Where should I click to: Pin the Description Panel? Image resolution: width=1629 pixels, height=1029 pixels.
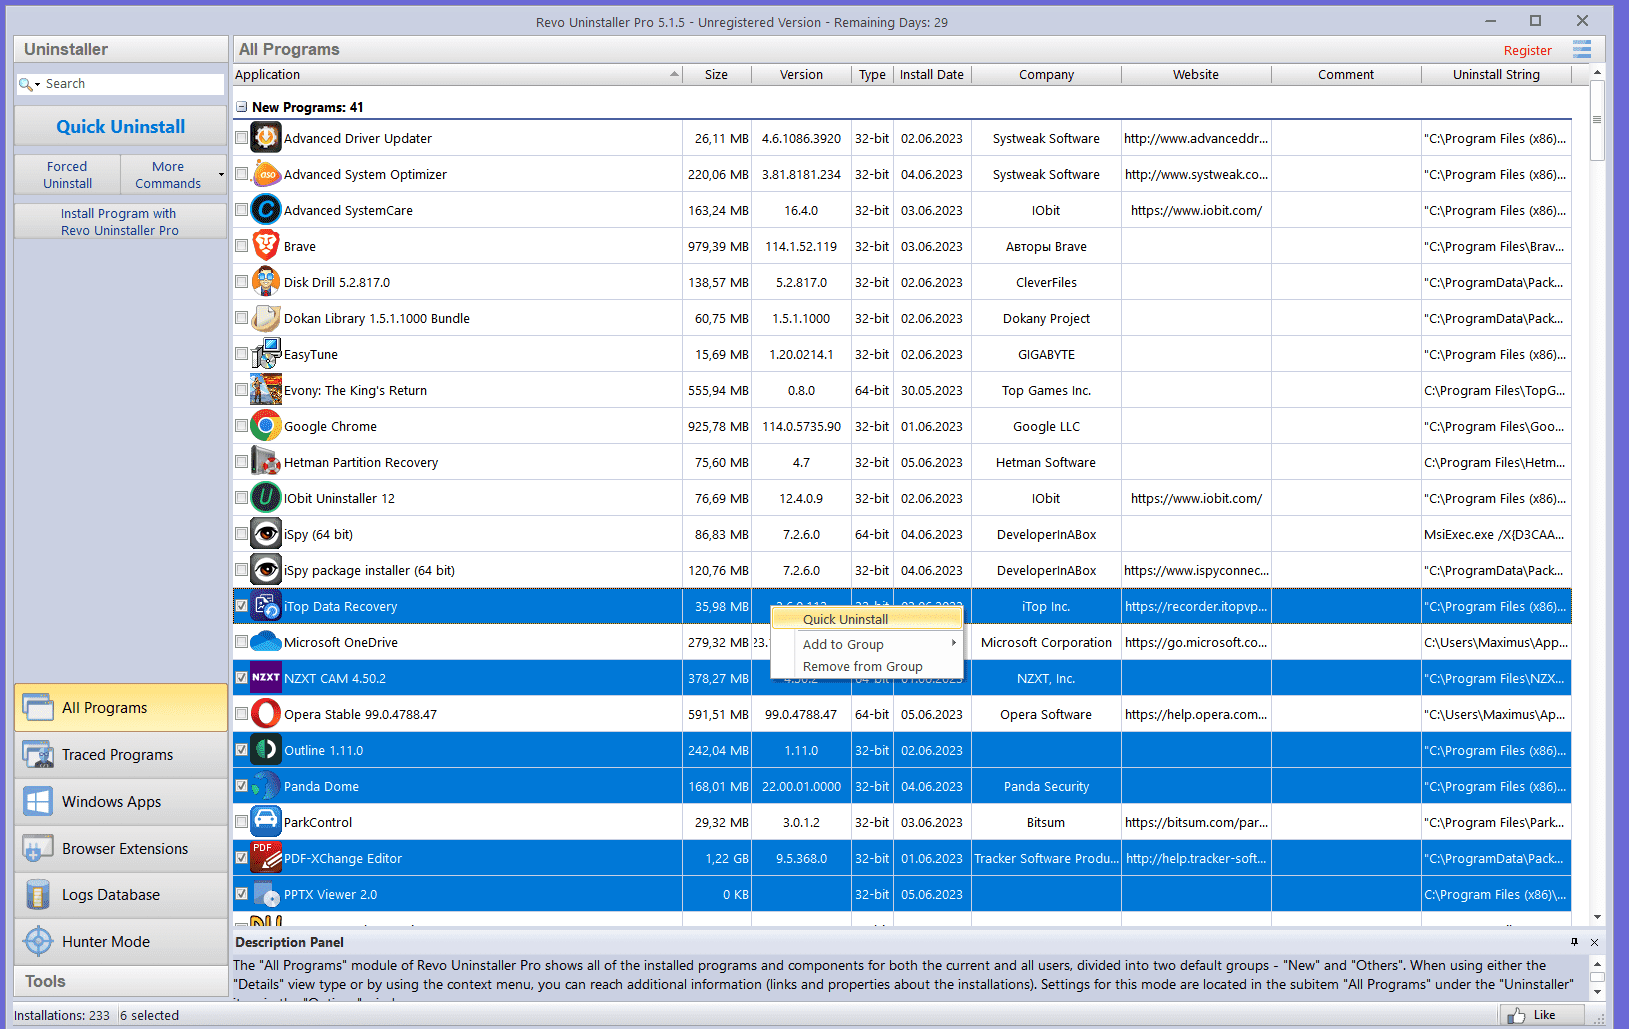tap(1574, 942)
